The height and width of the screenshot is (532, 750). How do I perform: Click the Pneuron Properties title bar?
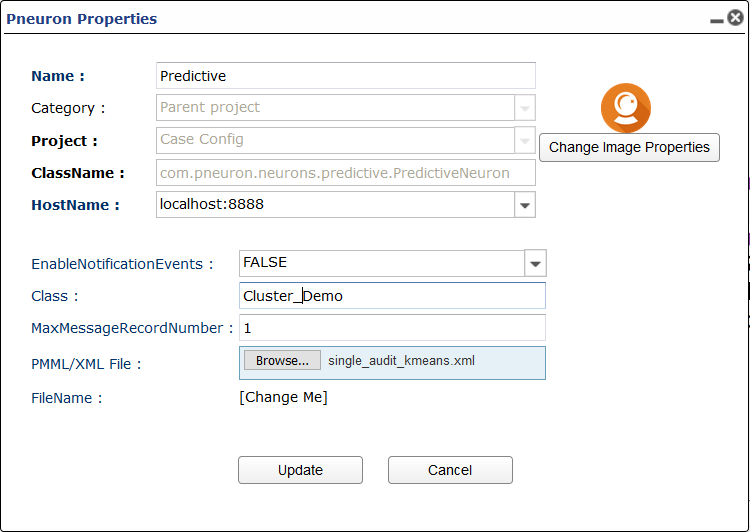[x=356, y=19]
